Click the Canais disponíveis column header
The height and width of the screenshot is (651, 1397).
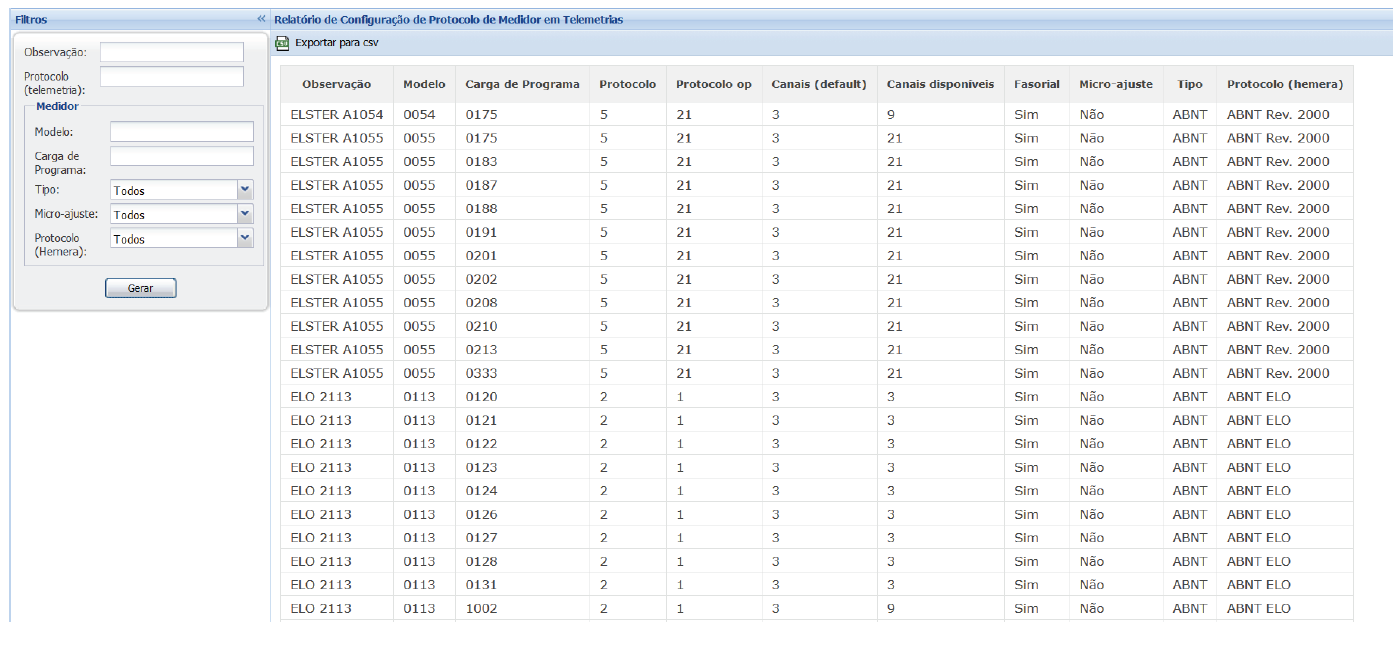(x=940, y=84)
